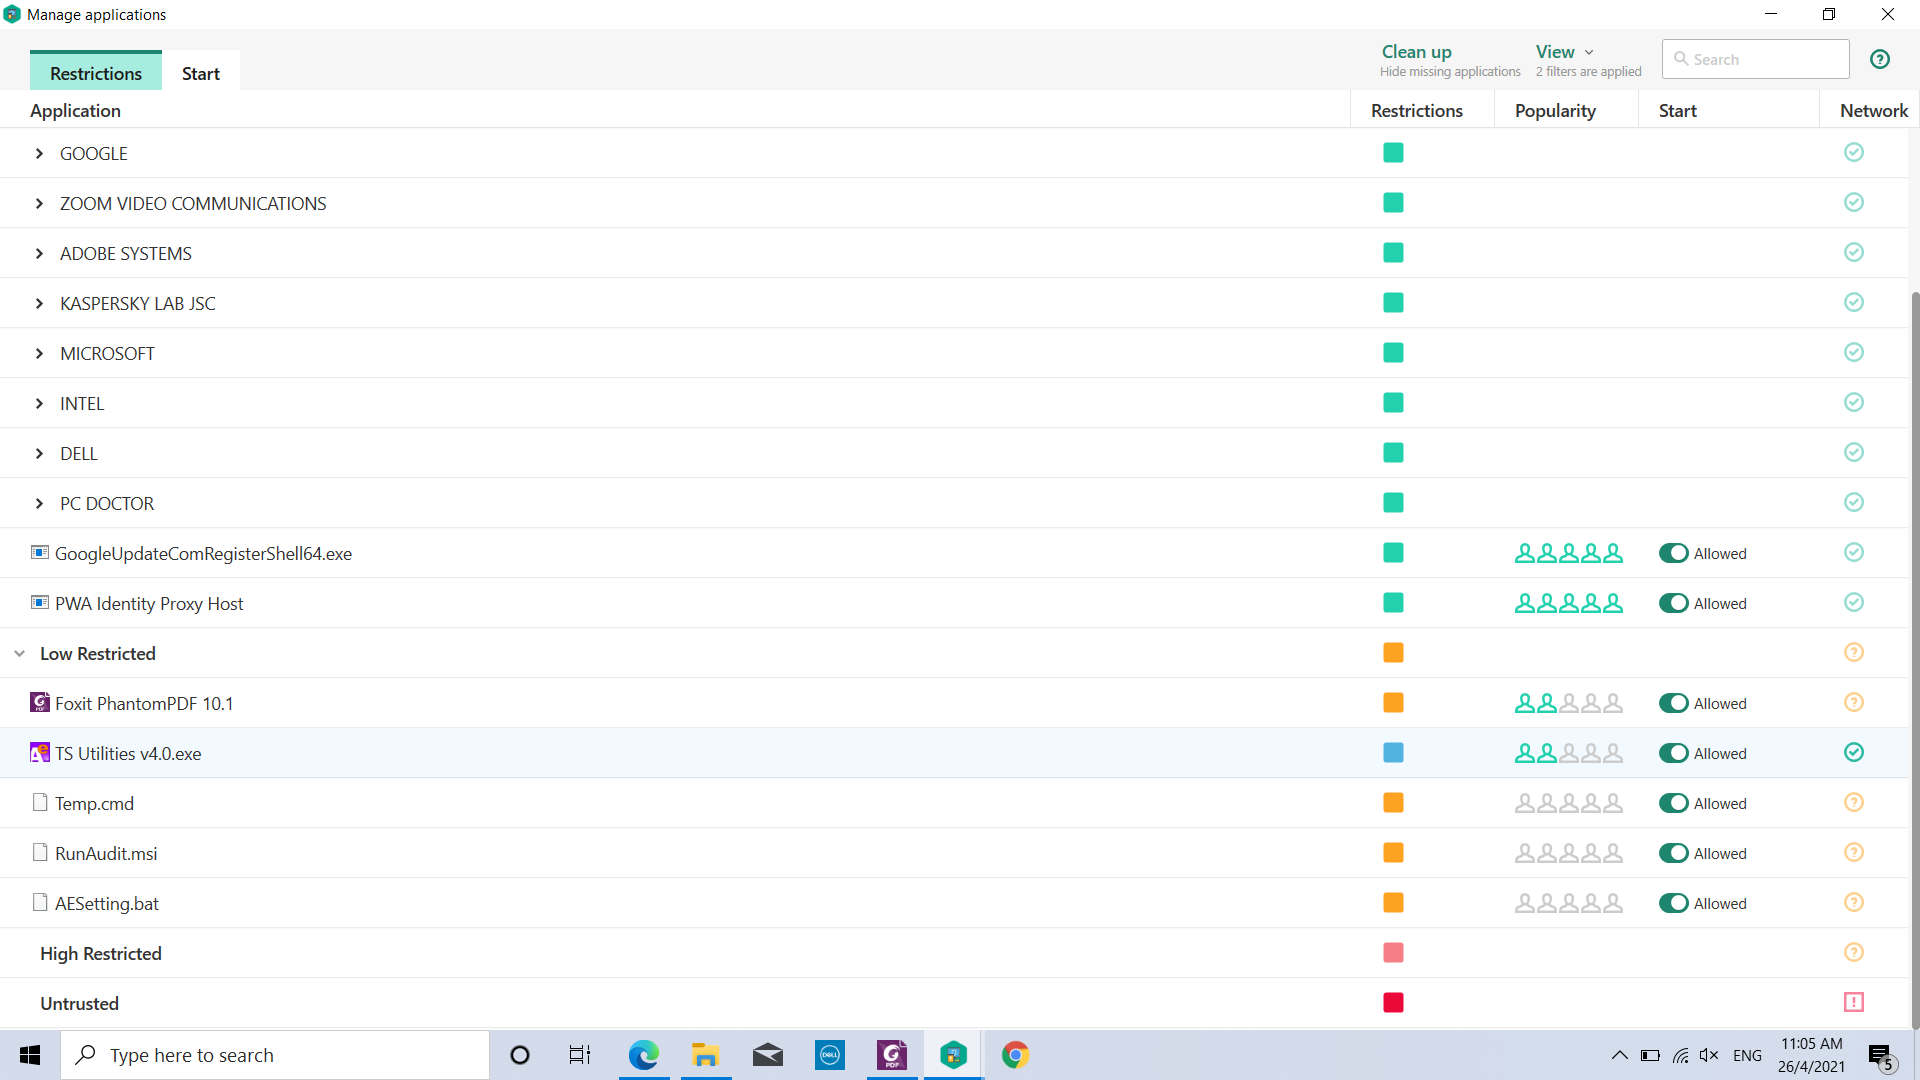The width and height of the screenshot is (1920, 1080).
Task: Expand the KASPERSKY LAB JSC group
Action: [x=39, y=303]
